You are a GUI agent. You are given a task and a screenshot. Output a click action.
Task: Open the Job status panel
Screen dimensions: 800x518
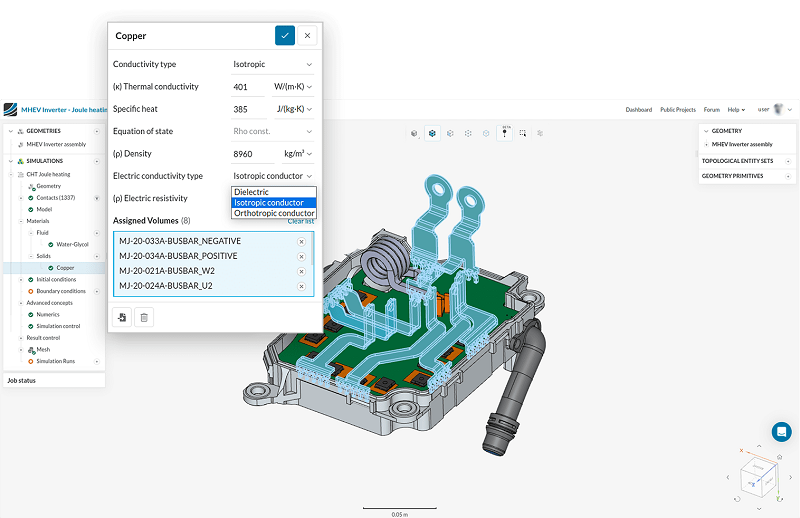coord(54,381)
